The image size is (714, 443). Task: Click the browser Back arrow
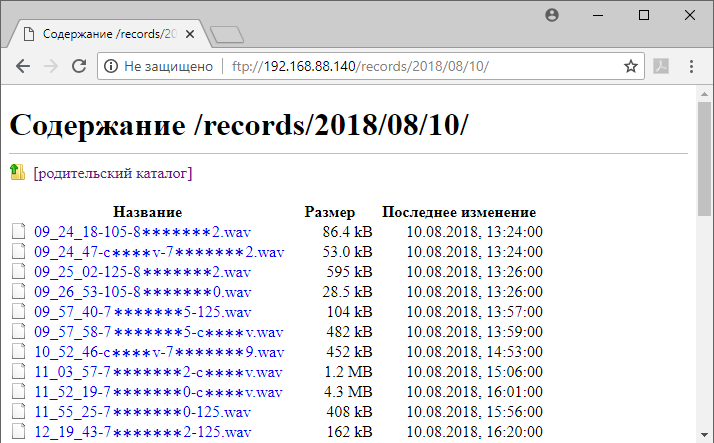[x=22, y=67]
